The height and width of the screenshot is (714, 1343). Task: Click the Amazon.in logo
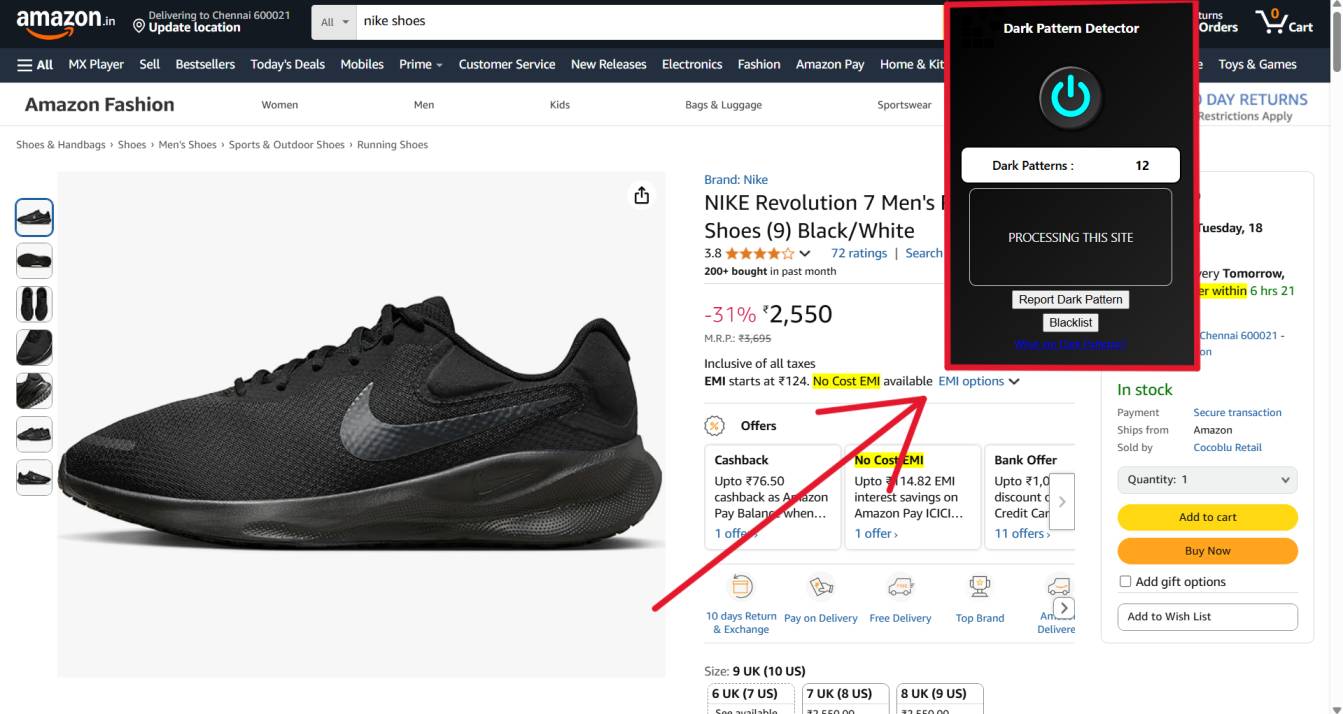(x=66, y=22)
